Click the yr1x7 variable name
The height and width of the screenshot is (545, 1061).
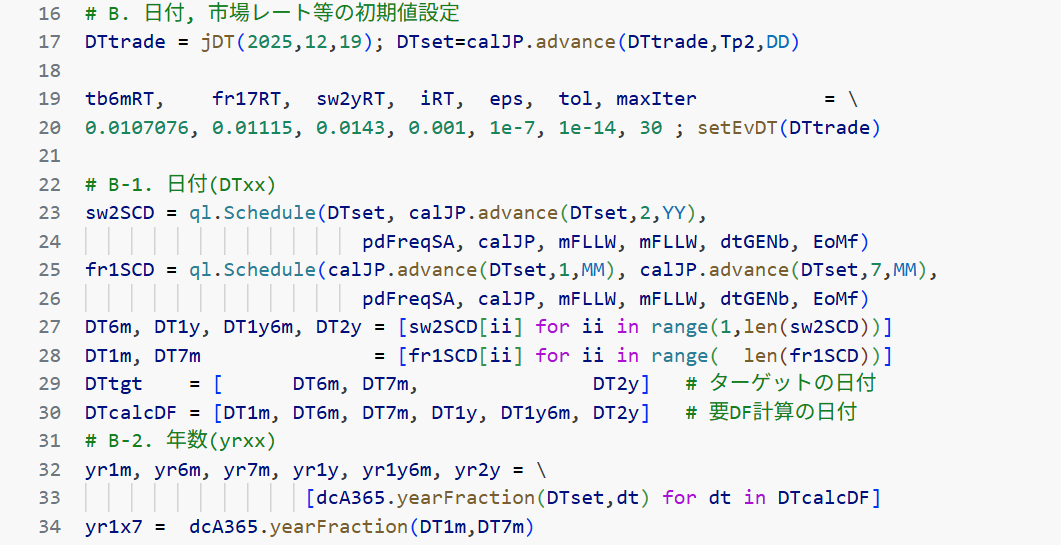tap(114, 526)
